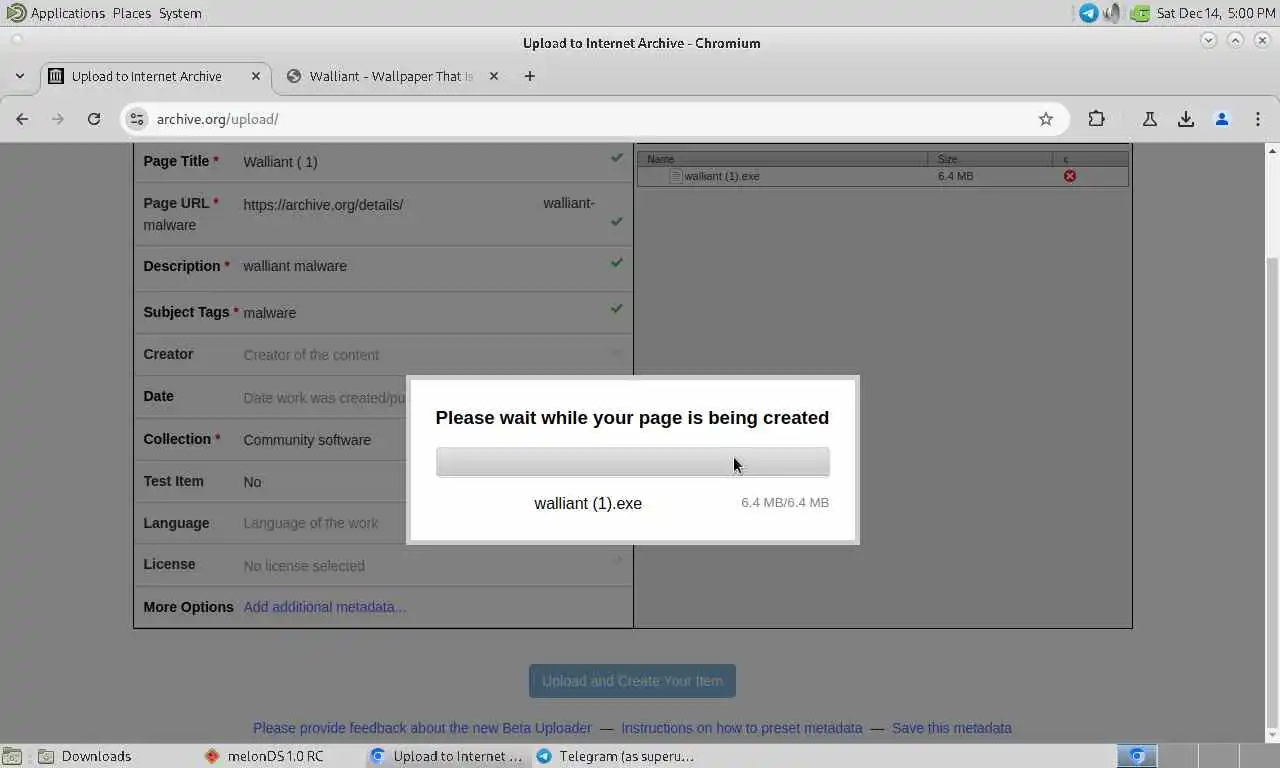The width and height of the screenshot is (1280, 768).
Task: Open the beta uploader feedback link
Action: 422,728
